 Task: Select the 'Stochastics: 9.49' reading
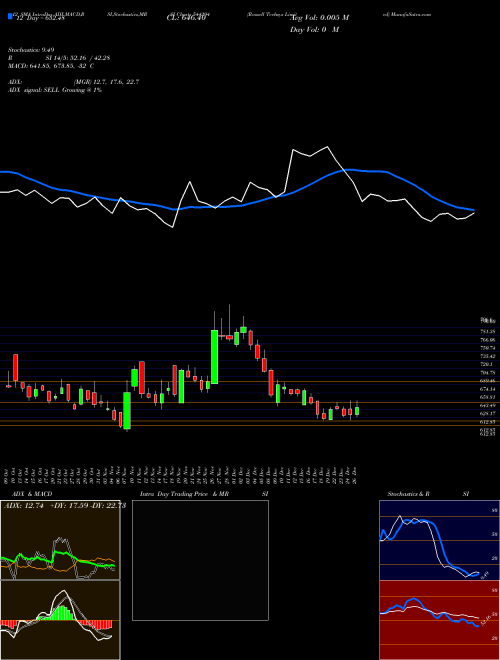(31, 50)
